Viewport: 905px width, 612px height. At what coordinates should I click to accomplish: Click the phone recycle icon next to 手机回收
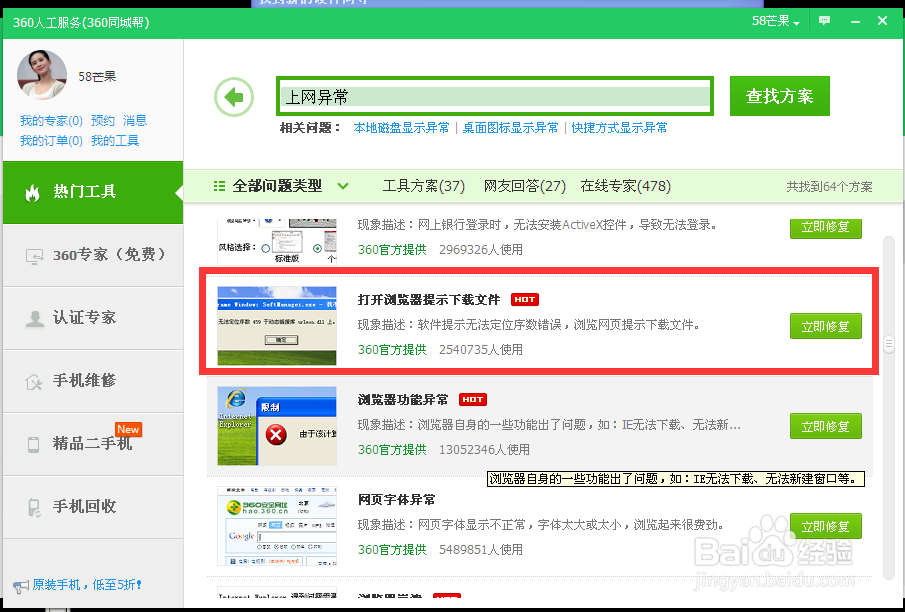(x=34, y=507)
